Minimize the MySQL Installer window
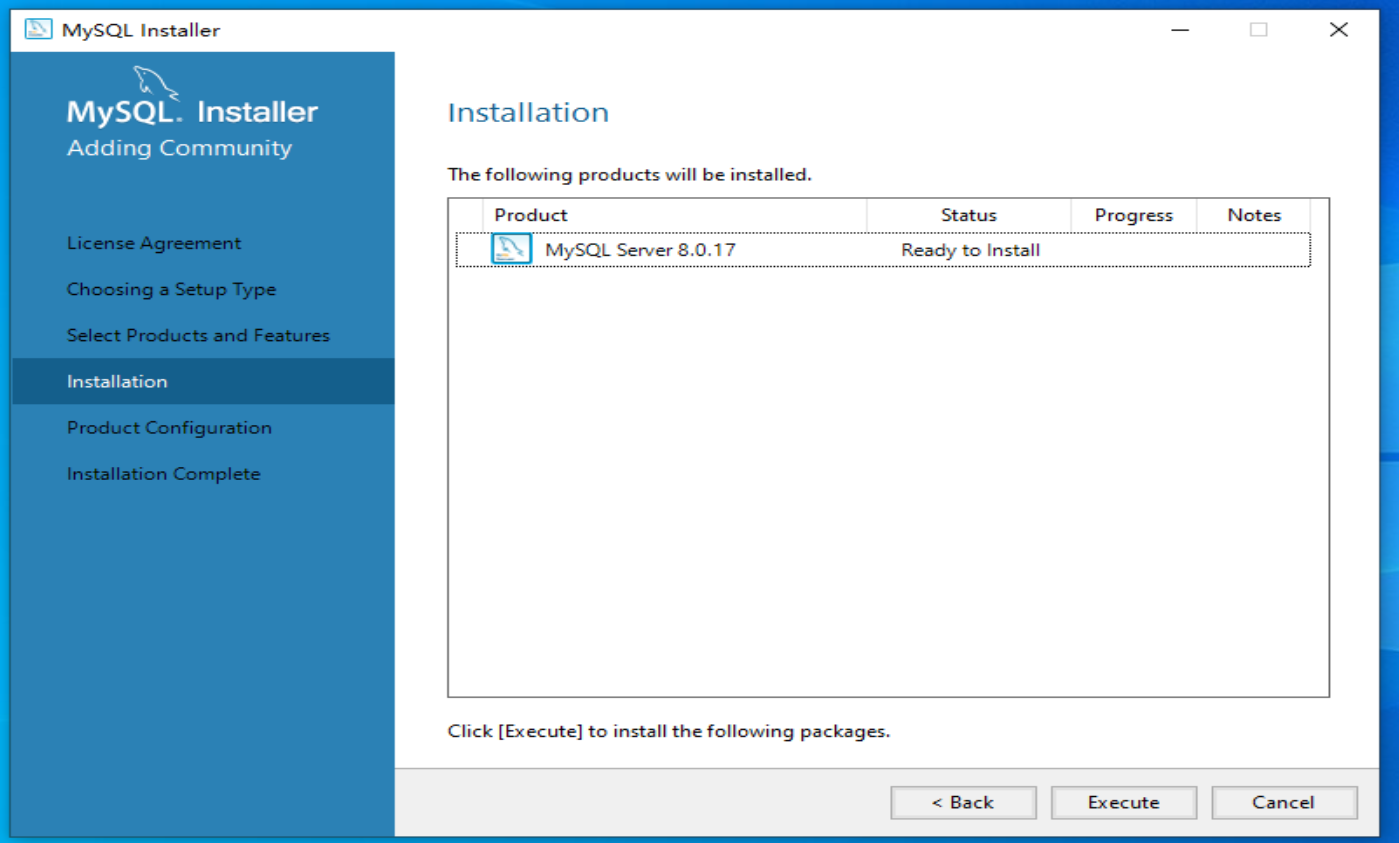 (1180, 30)
